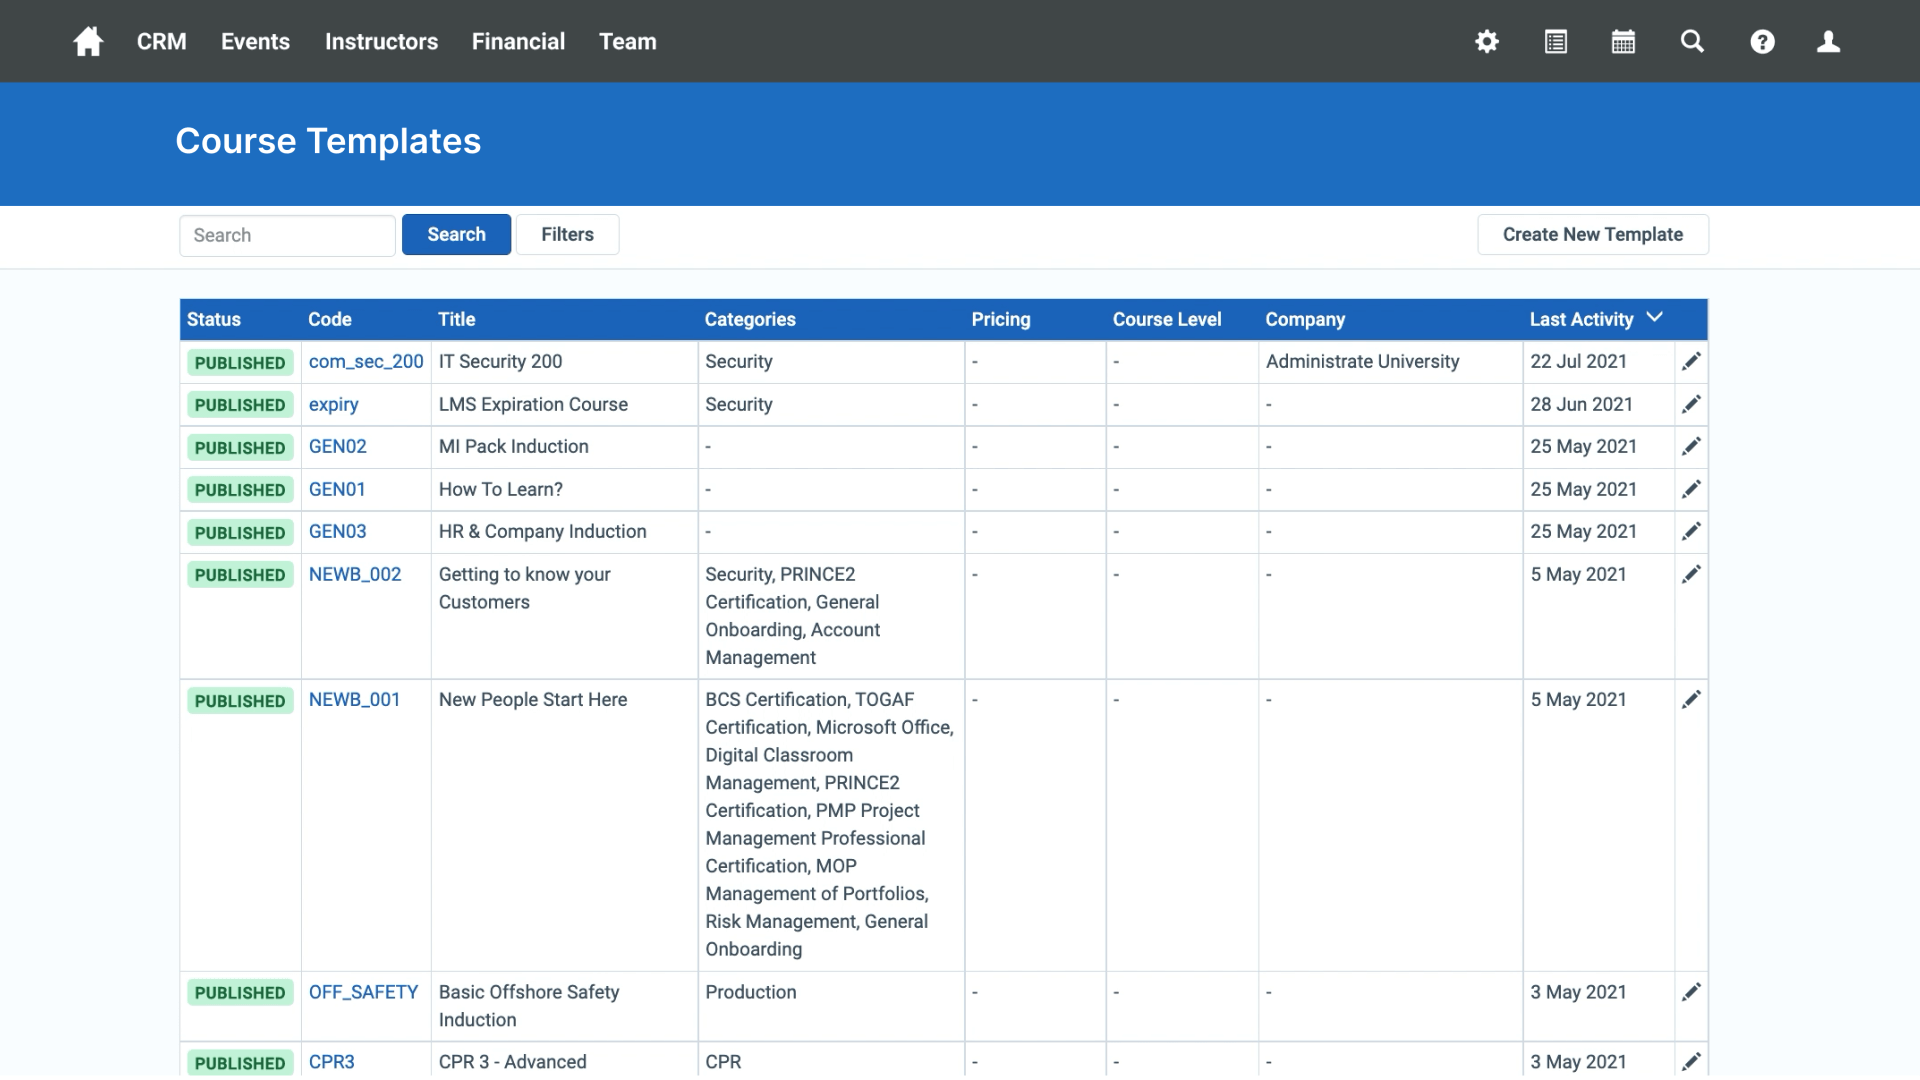The height and width of the screenshot is (1080, 1920).
Task: Expand the Filters panel
Action: (x=567, y=234)
